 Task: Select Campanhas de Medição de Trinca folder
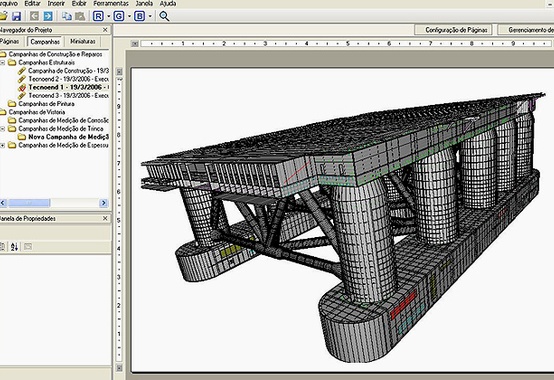tap(61, 129)
